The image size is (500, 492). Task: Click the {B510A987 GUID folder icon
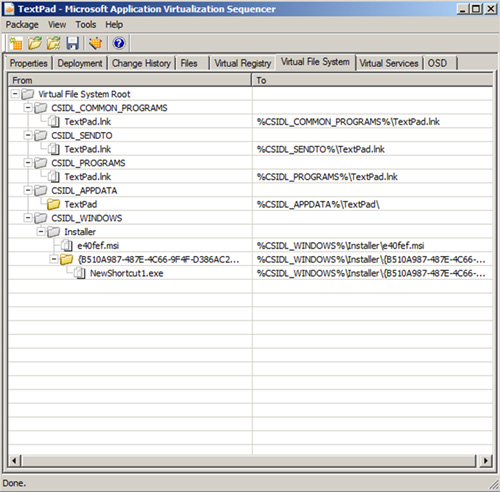pos(66,259)
